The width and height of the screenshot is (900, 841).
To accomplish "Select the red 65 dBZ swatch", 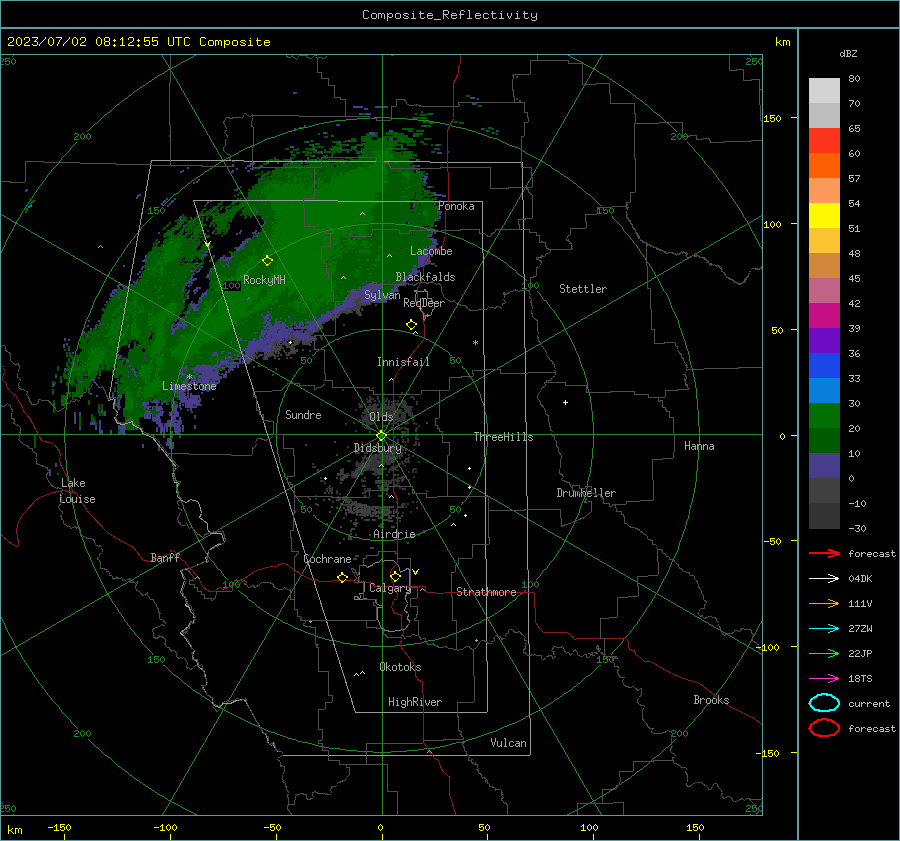I will pyautogui.click(x=824, y=140).
